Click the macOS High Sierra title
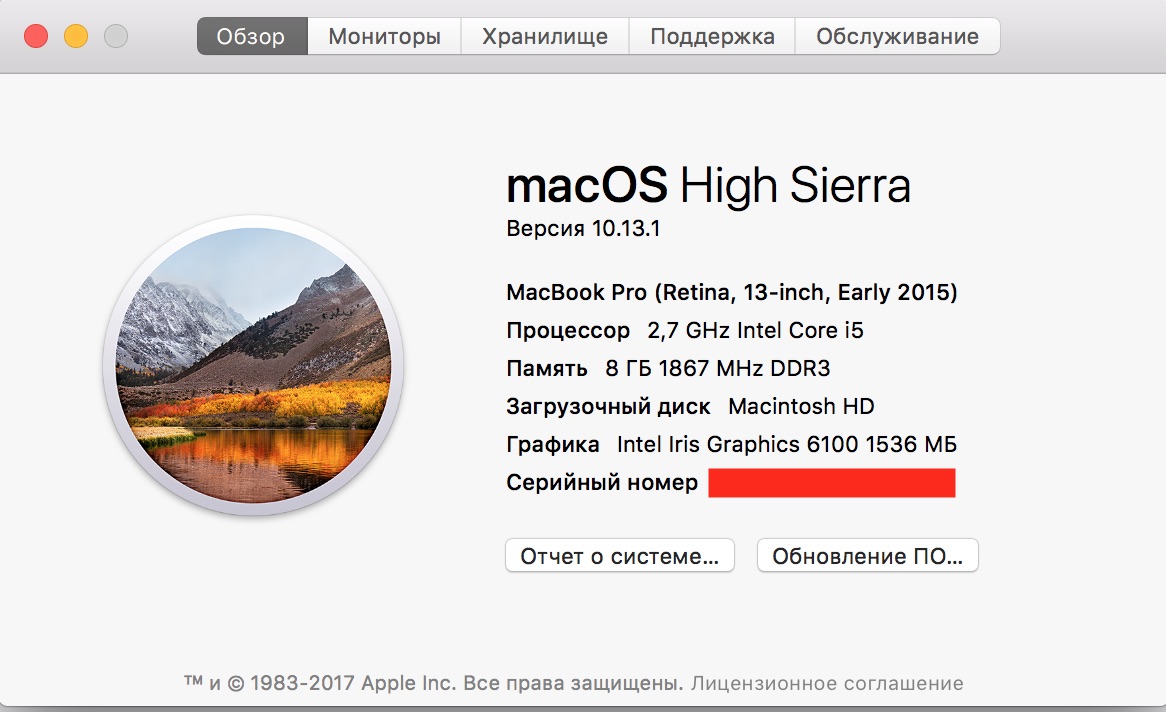 (708, 187)
